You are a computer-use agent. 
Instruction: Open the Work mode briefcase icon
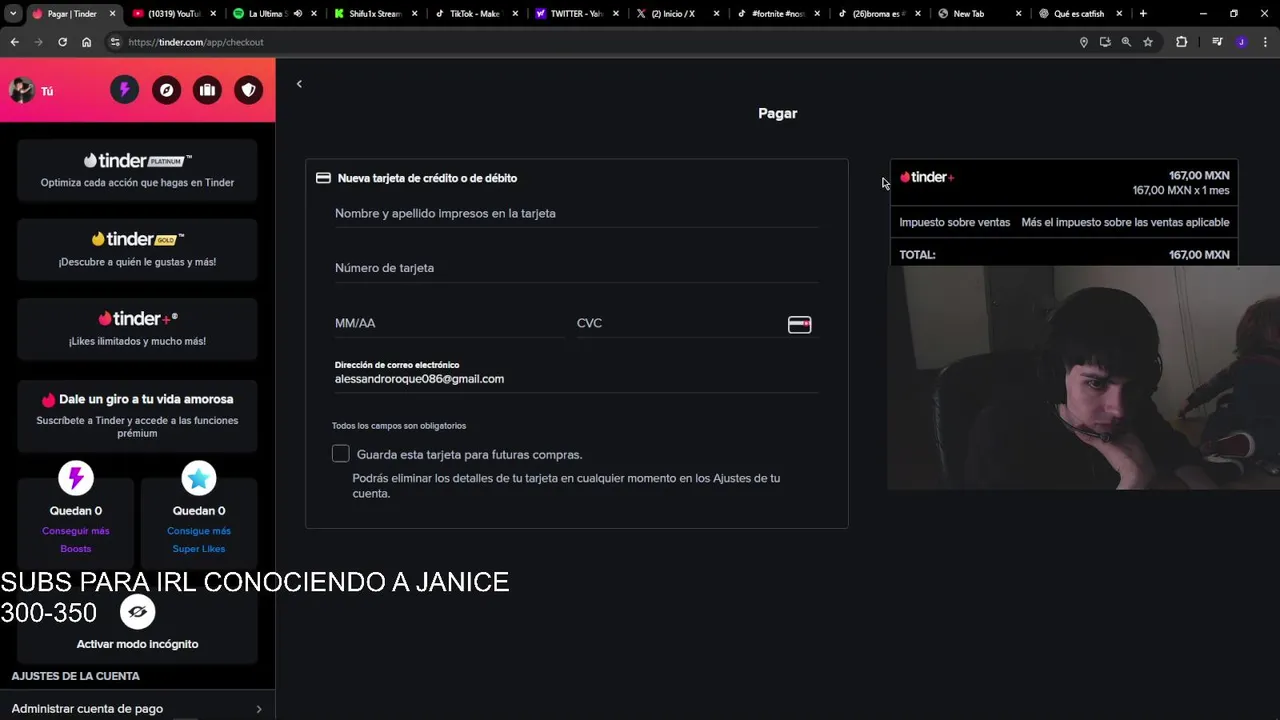click(207, 90)
